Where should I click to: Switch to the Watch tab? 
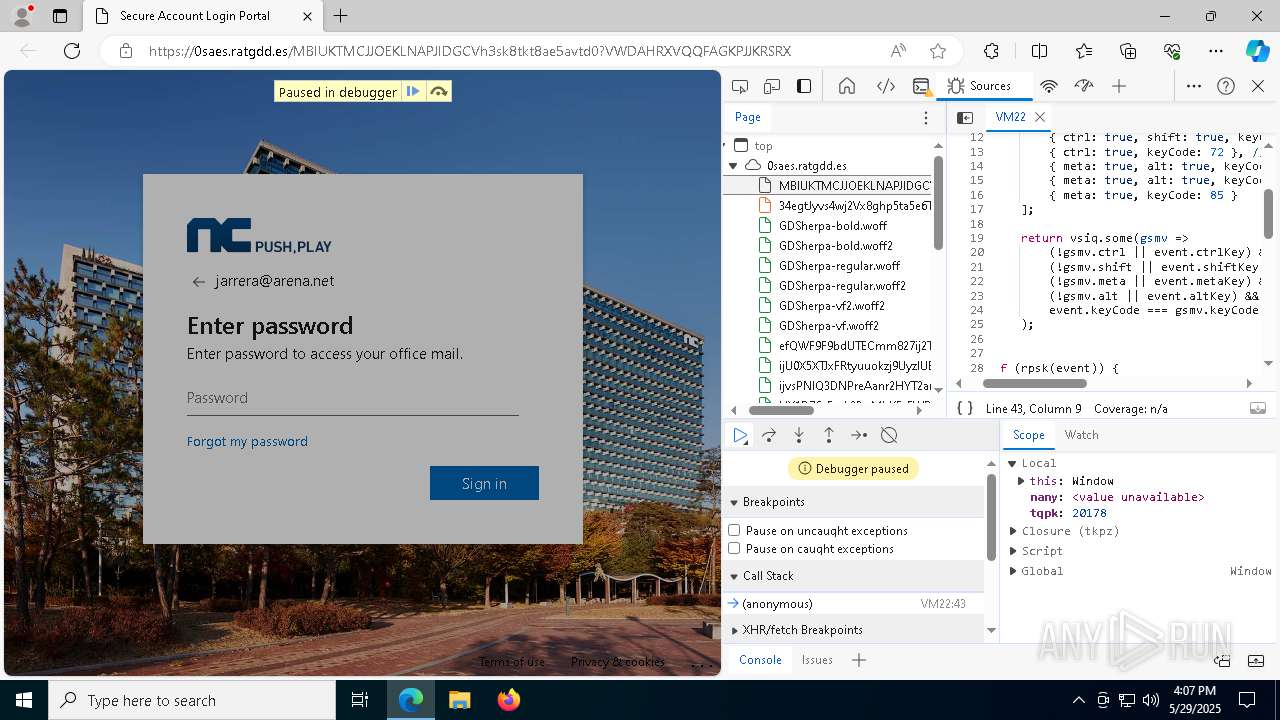pyautogui.click(x=1081, y=435)
